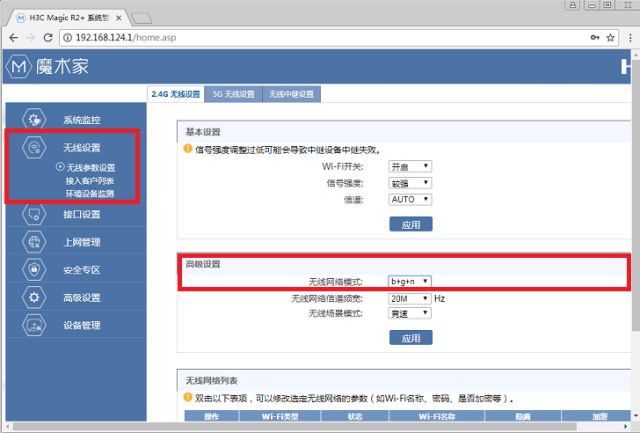
Task: Open the 接入客户列表 submenu link
Action: [90, 181]
